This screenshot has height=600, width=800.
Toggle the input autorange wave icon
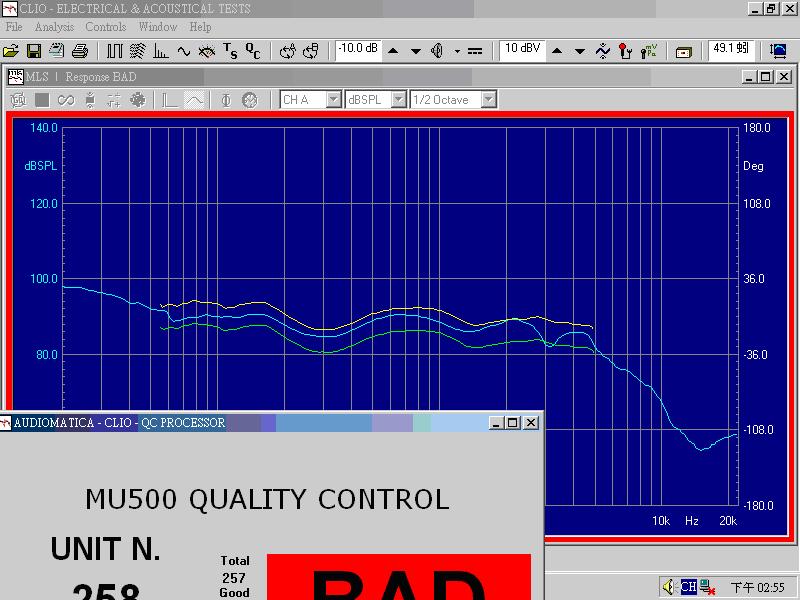tap(603, 51)
